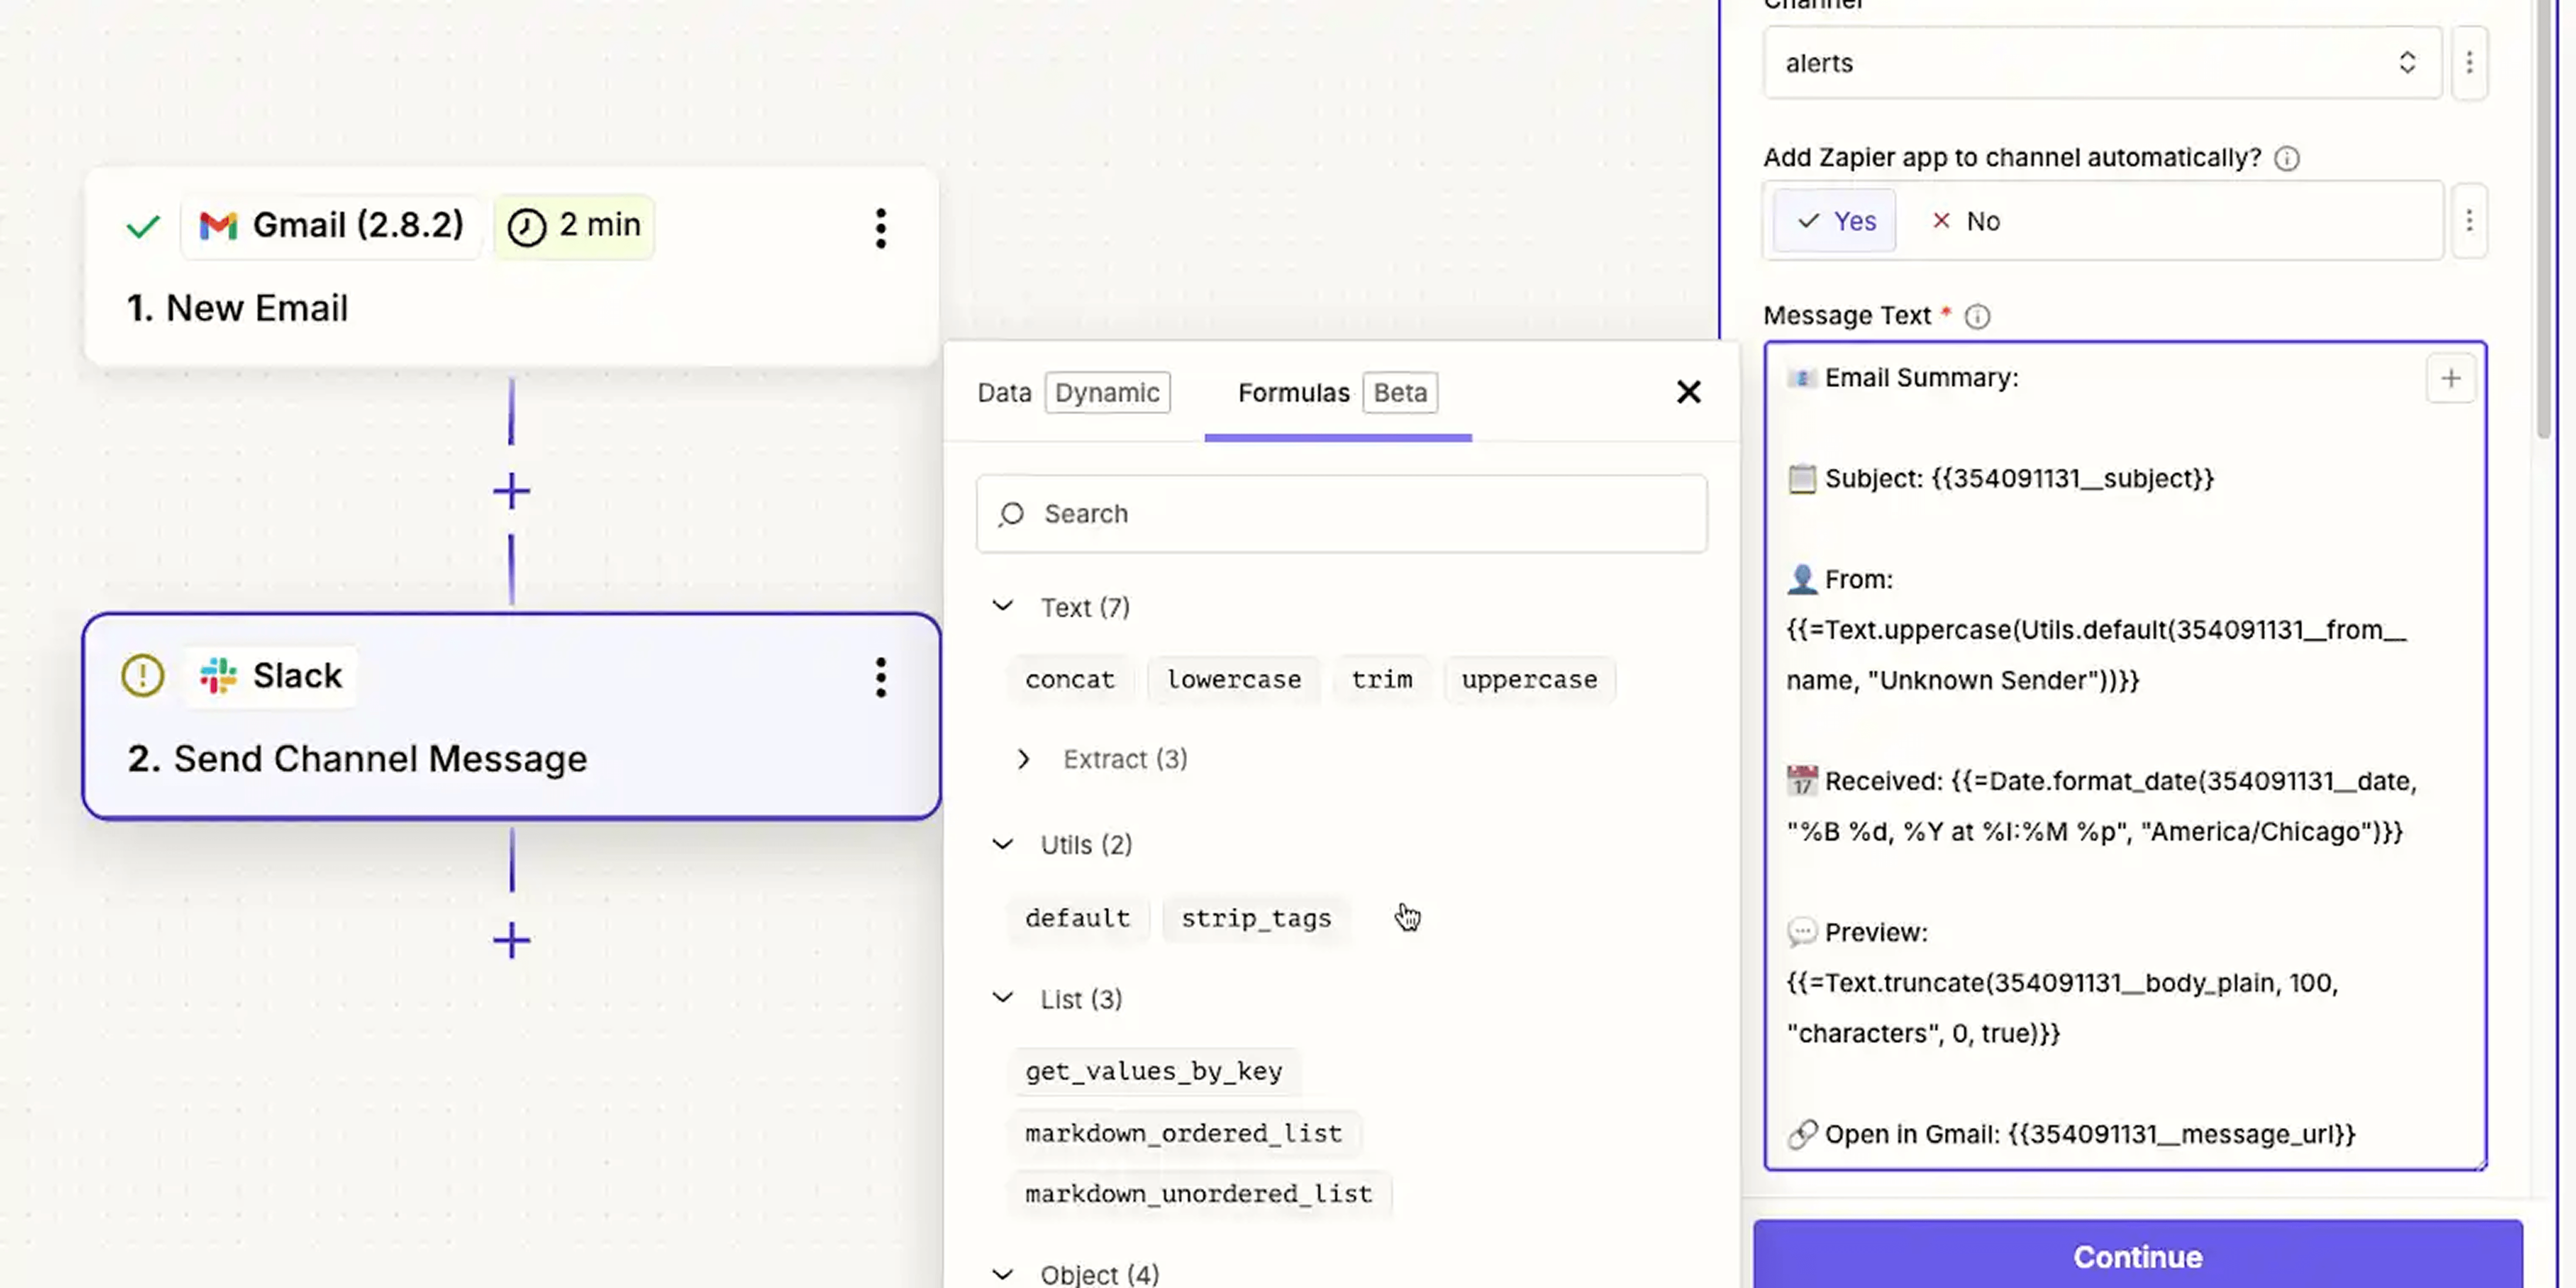Add a step below Slack action
Viewport: 2576px width, 1288px height.
pos(511,940)
